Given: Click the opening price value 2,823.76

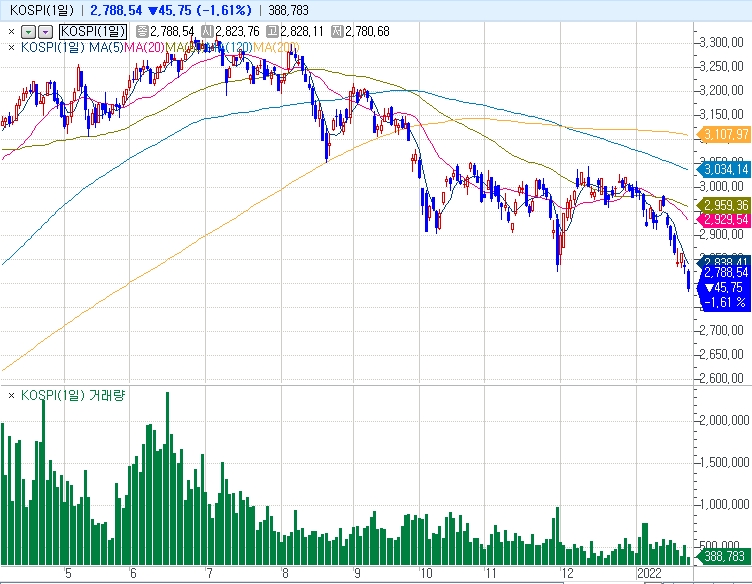Looking at the screenshot, I should (237, 32).
